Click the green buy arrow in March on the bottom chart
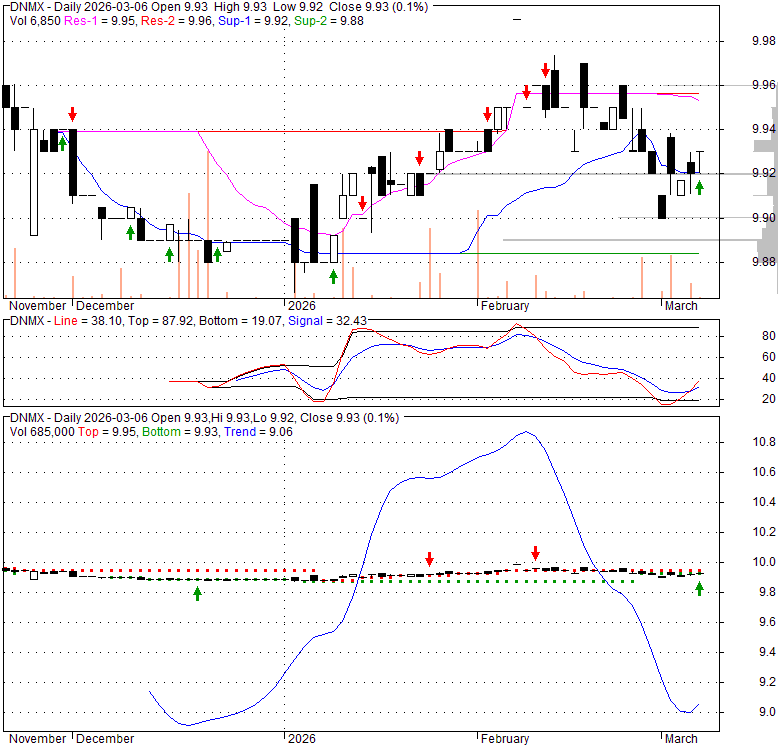 [699, 589]
